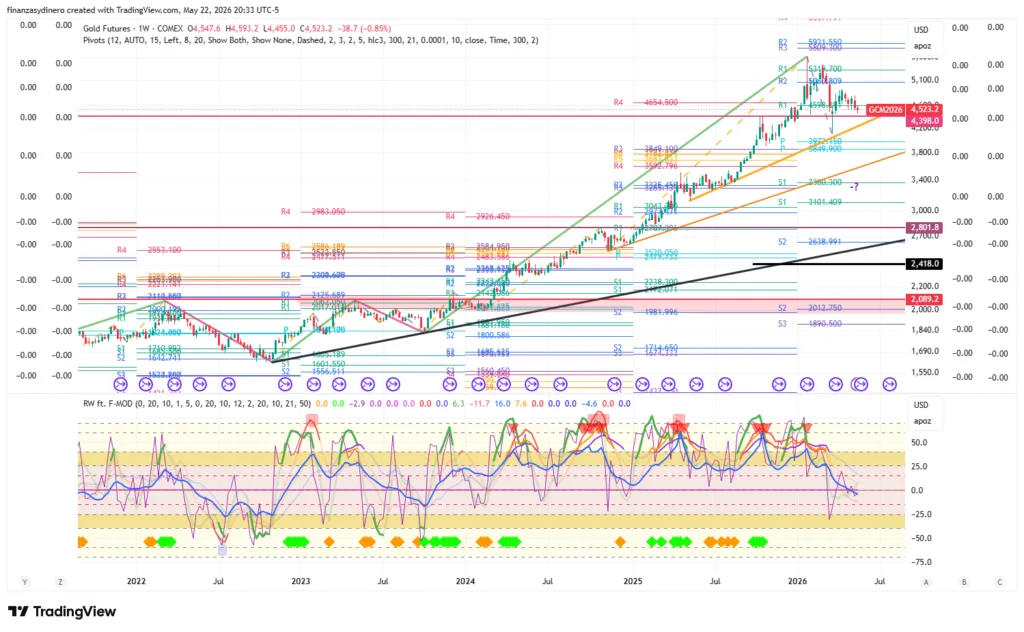Click the red 2,089.2 price level label

[924, 299]
